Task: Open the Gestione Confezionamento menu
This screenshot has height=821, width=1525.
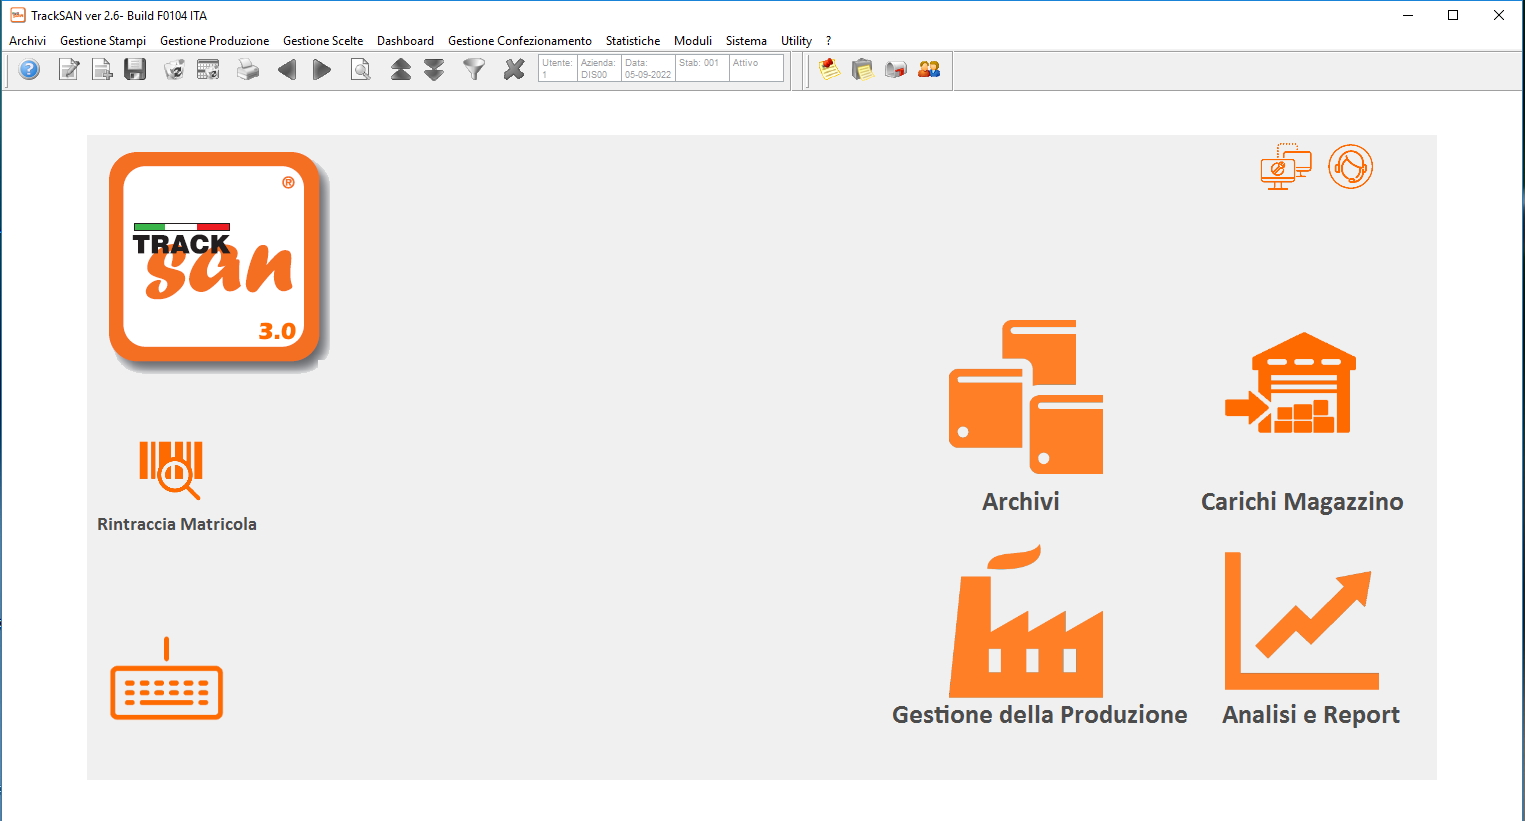Action: (519, 41)
